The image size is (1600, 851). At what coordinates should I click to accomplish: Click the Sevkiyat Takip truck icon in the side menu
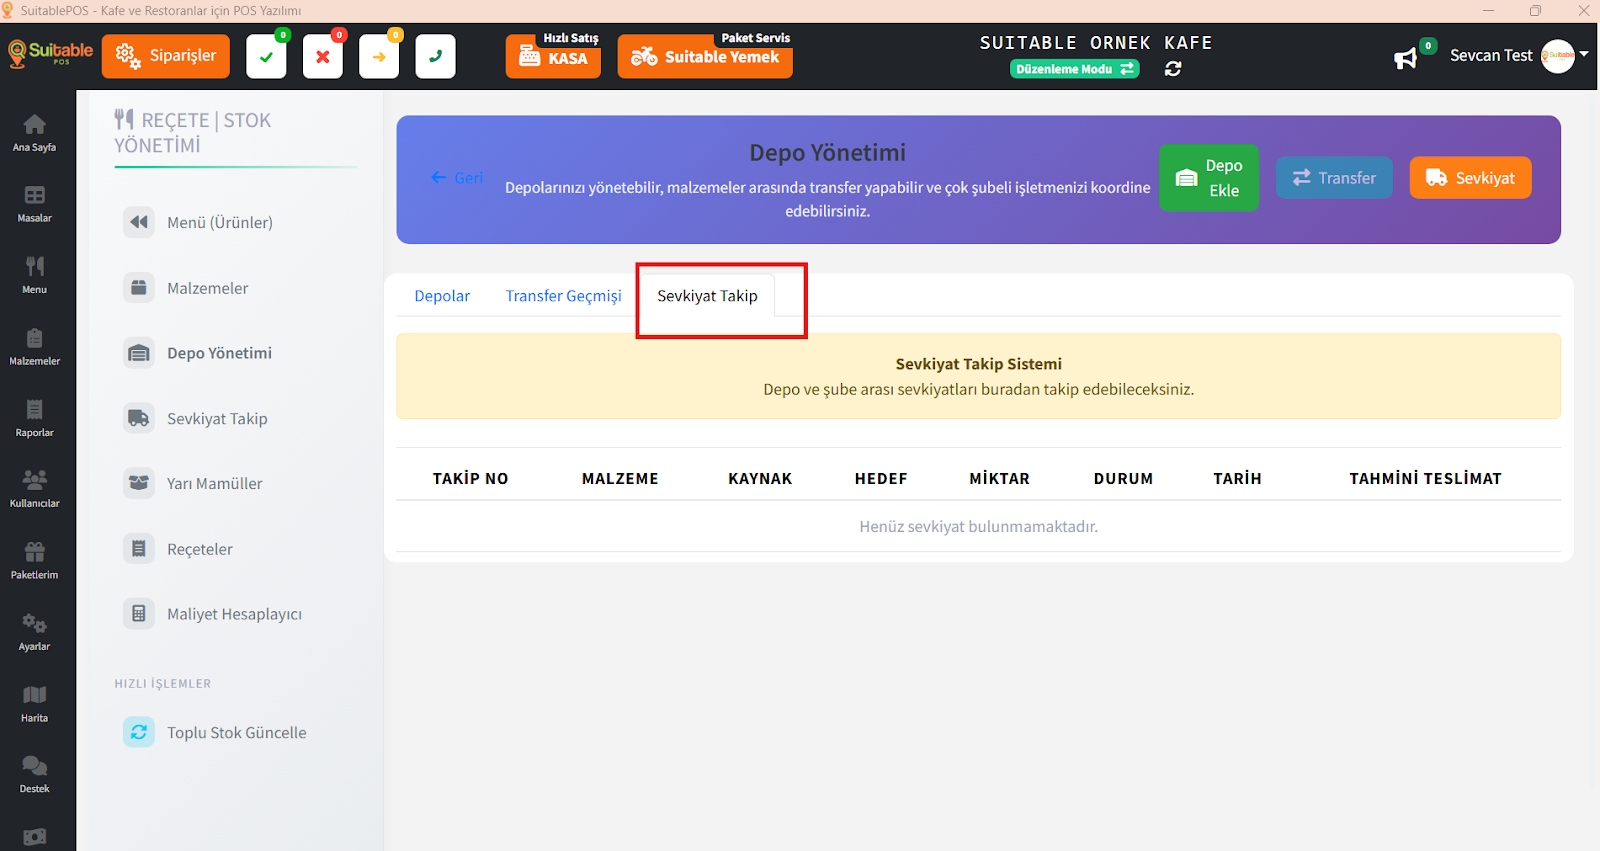[x=139, y=418]
